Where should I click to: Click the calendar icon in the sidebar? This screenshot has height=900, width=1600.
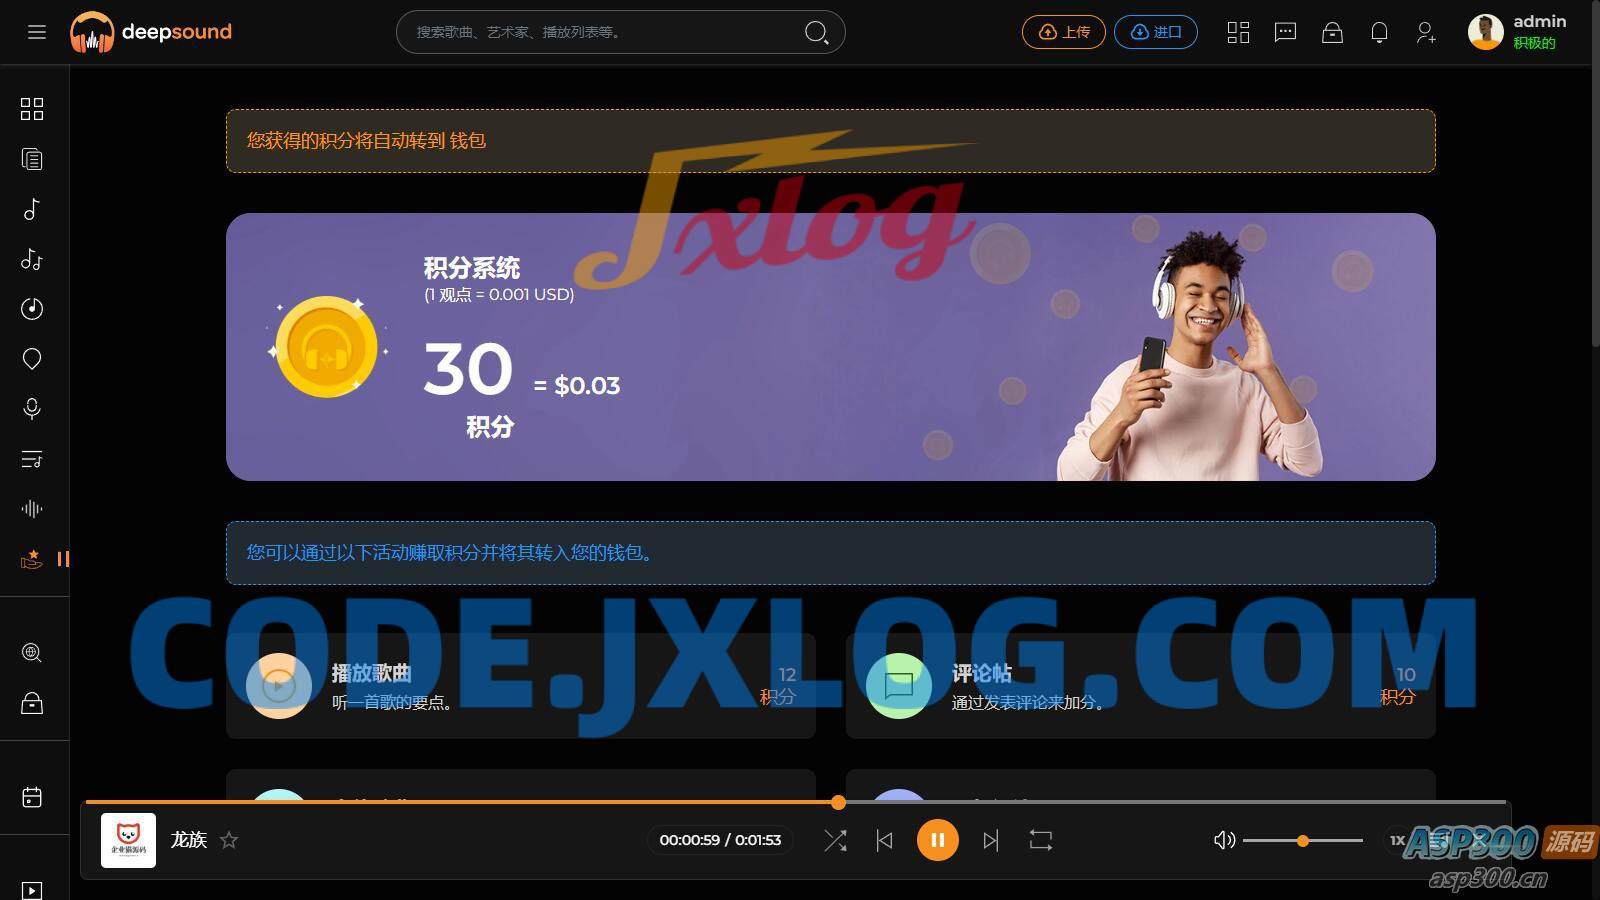click(x=32, y=797)
